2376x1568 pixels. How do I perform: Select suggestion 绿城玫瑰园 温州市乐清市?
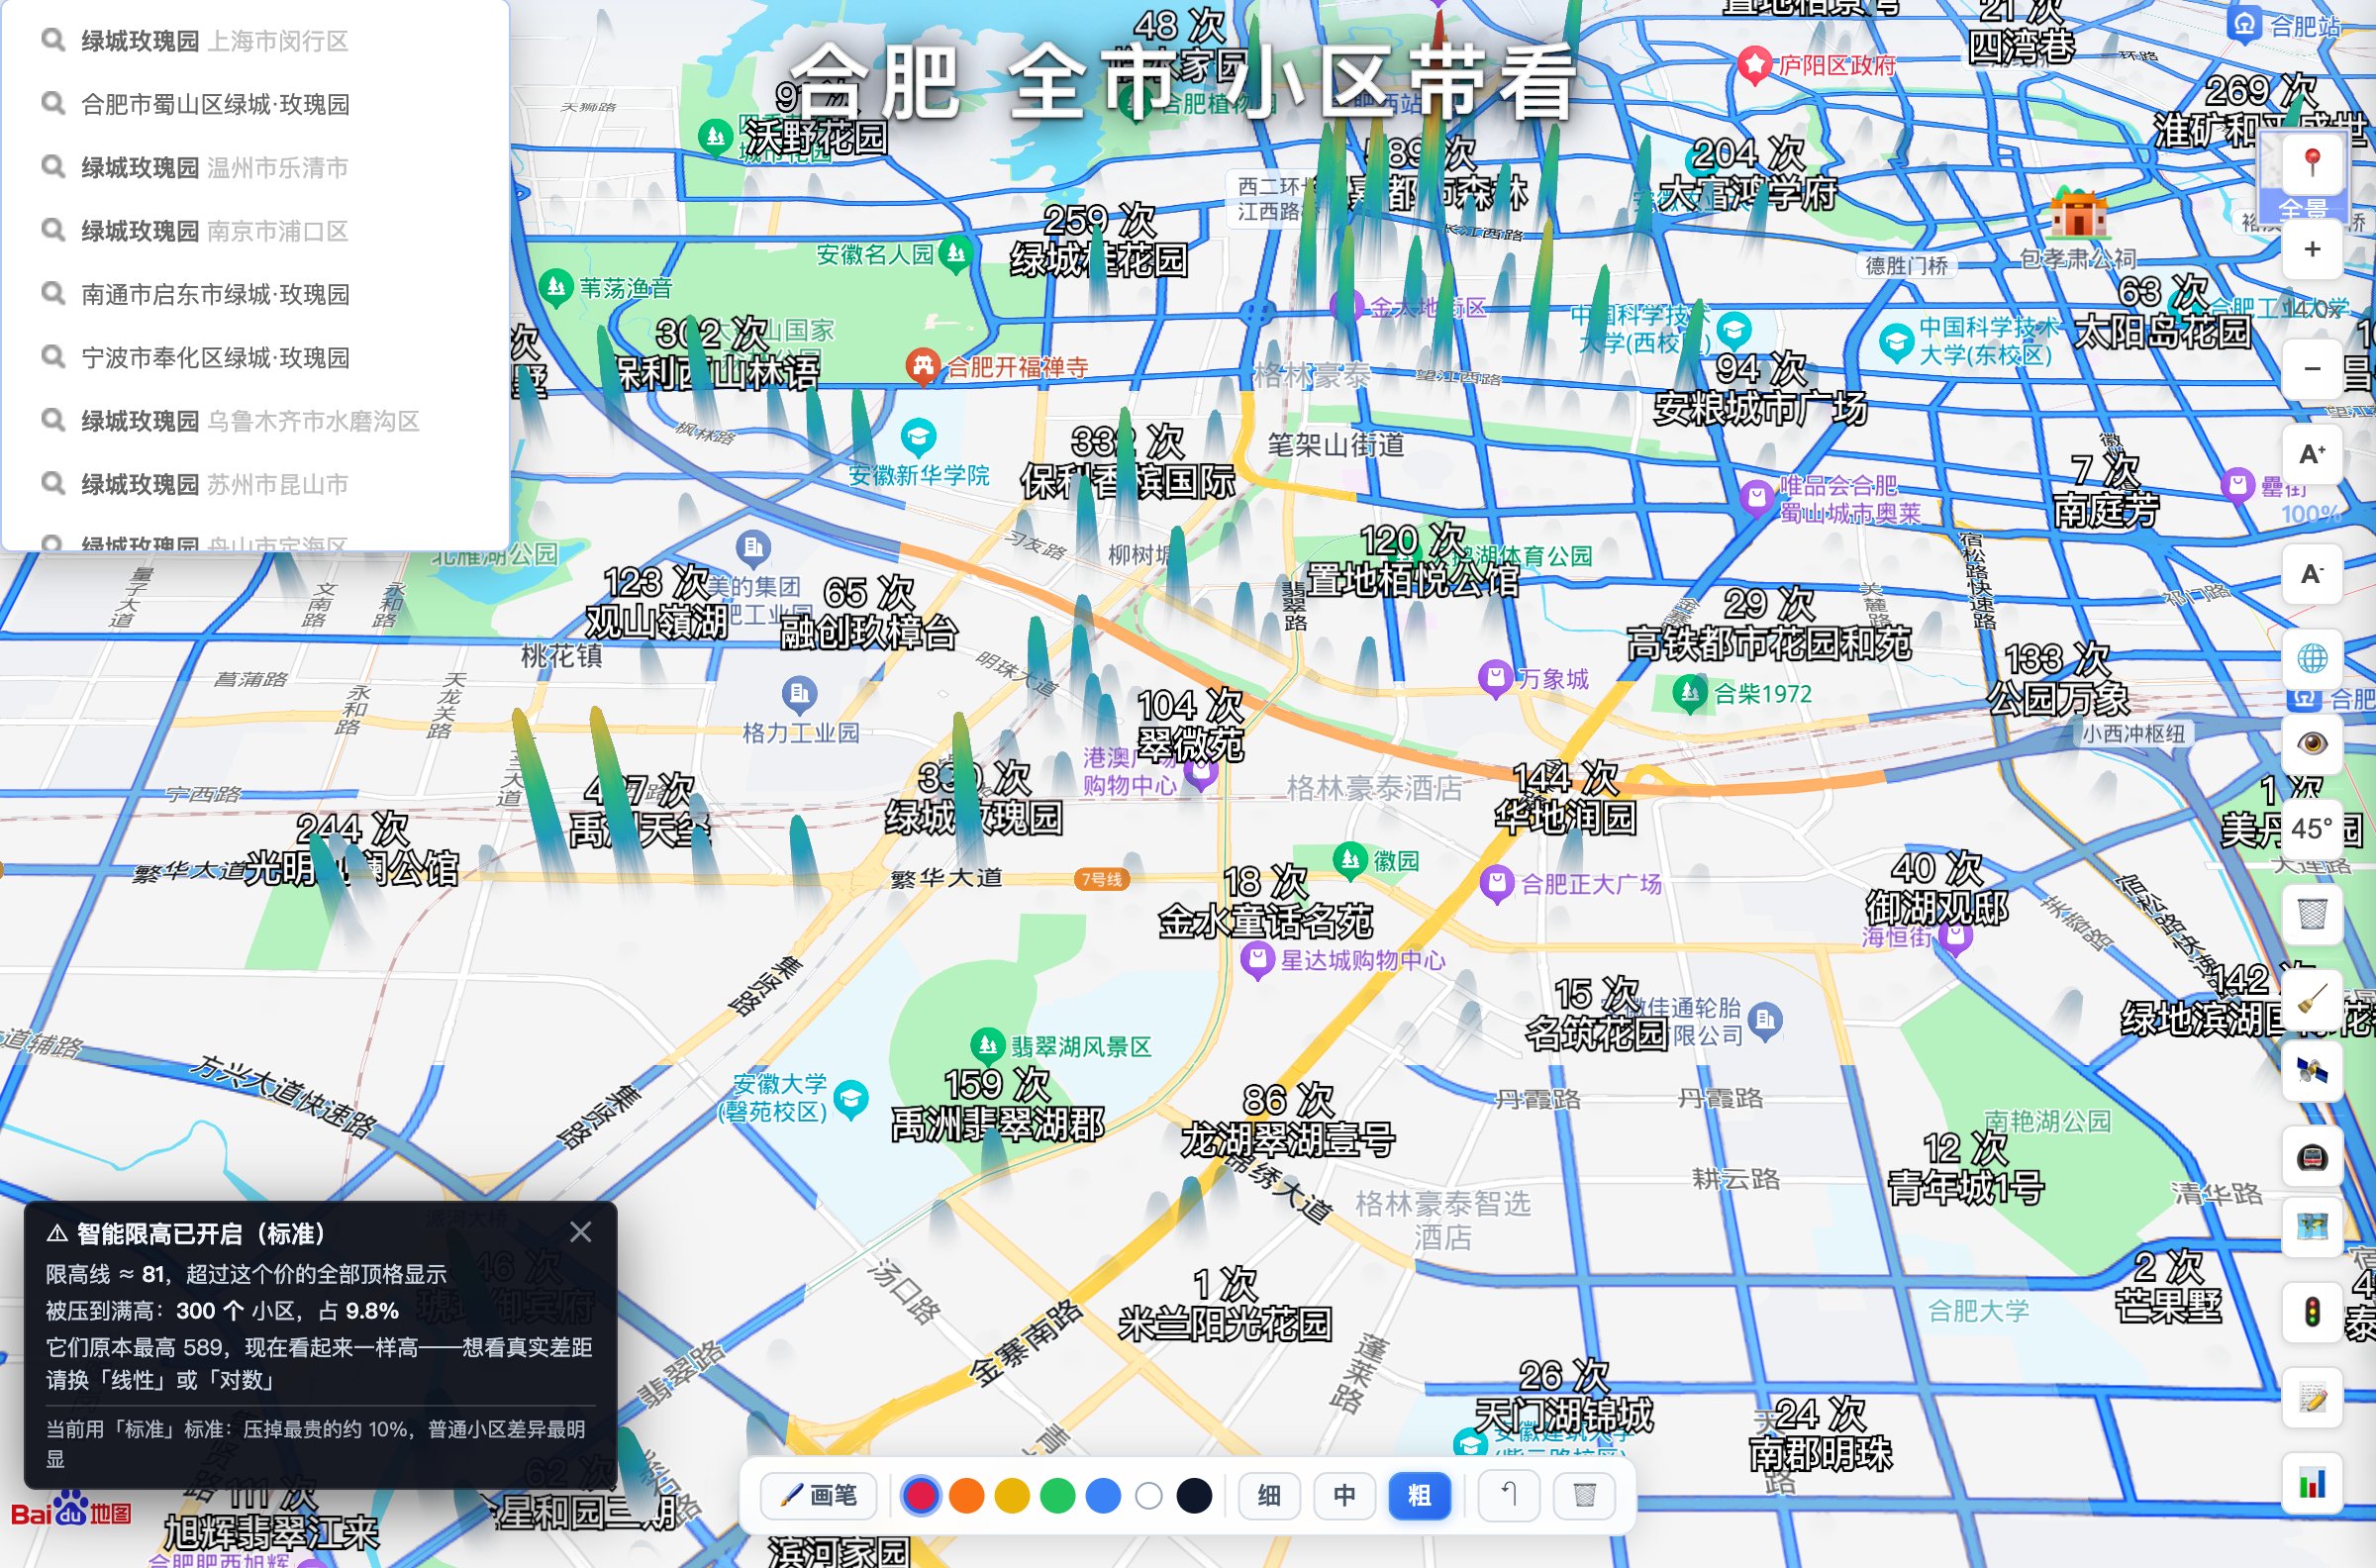tap(256, 167)
